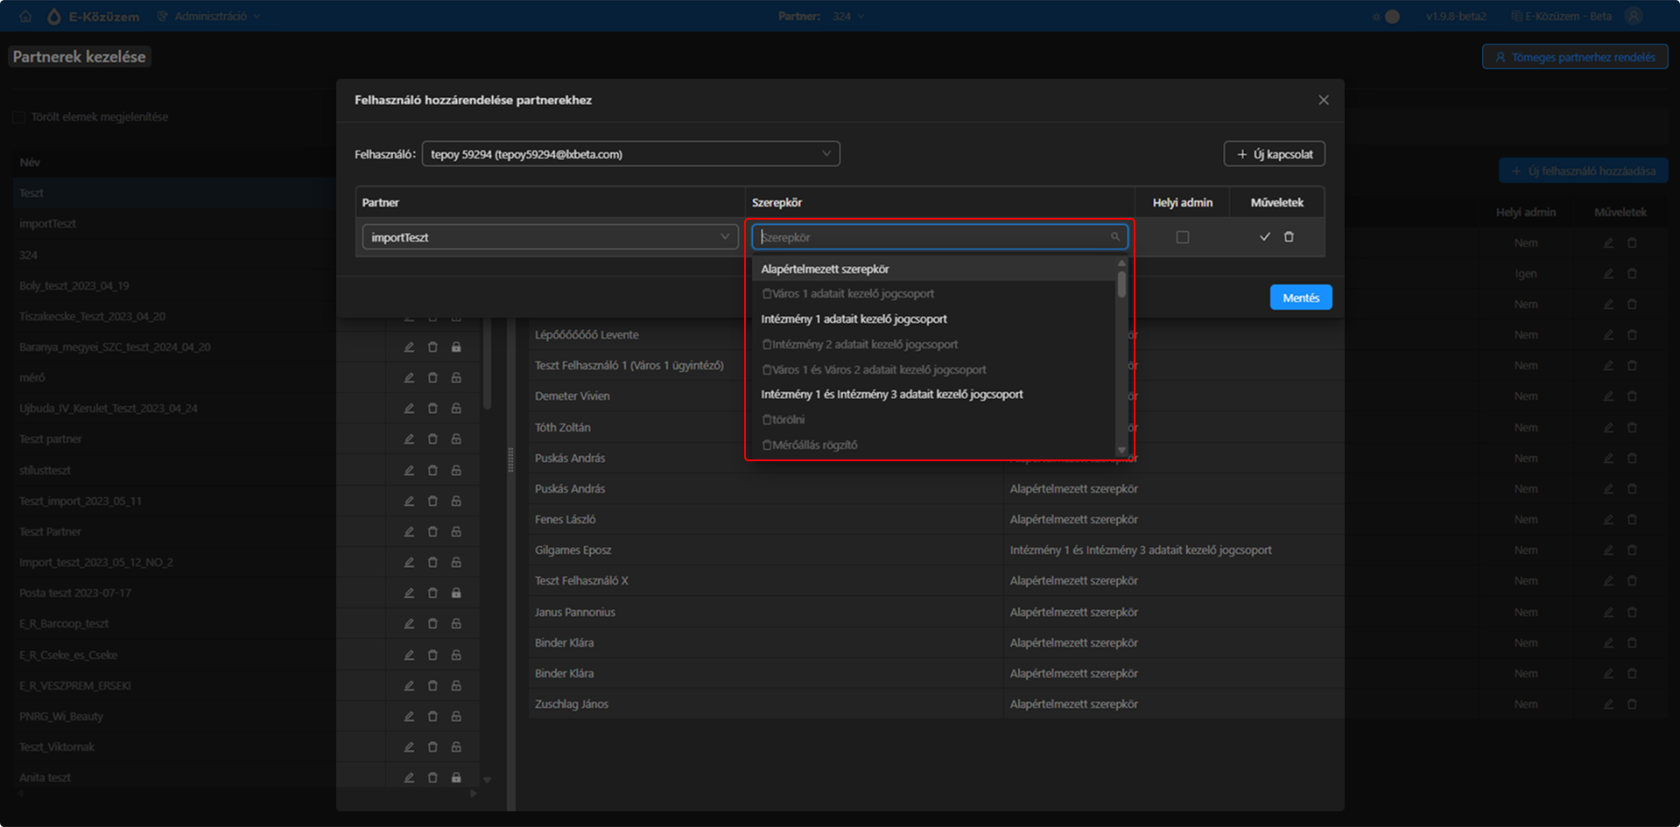Image resolution: width=1680 pixels, height=827 pixels.
Task: Click Lépőőőőőőő Levente user row
Action: click(586, 335)
